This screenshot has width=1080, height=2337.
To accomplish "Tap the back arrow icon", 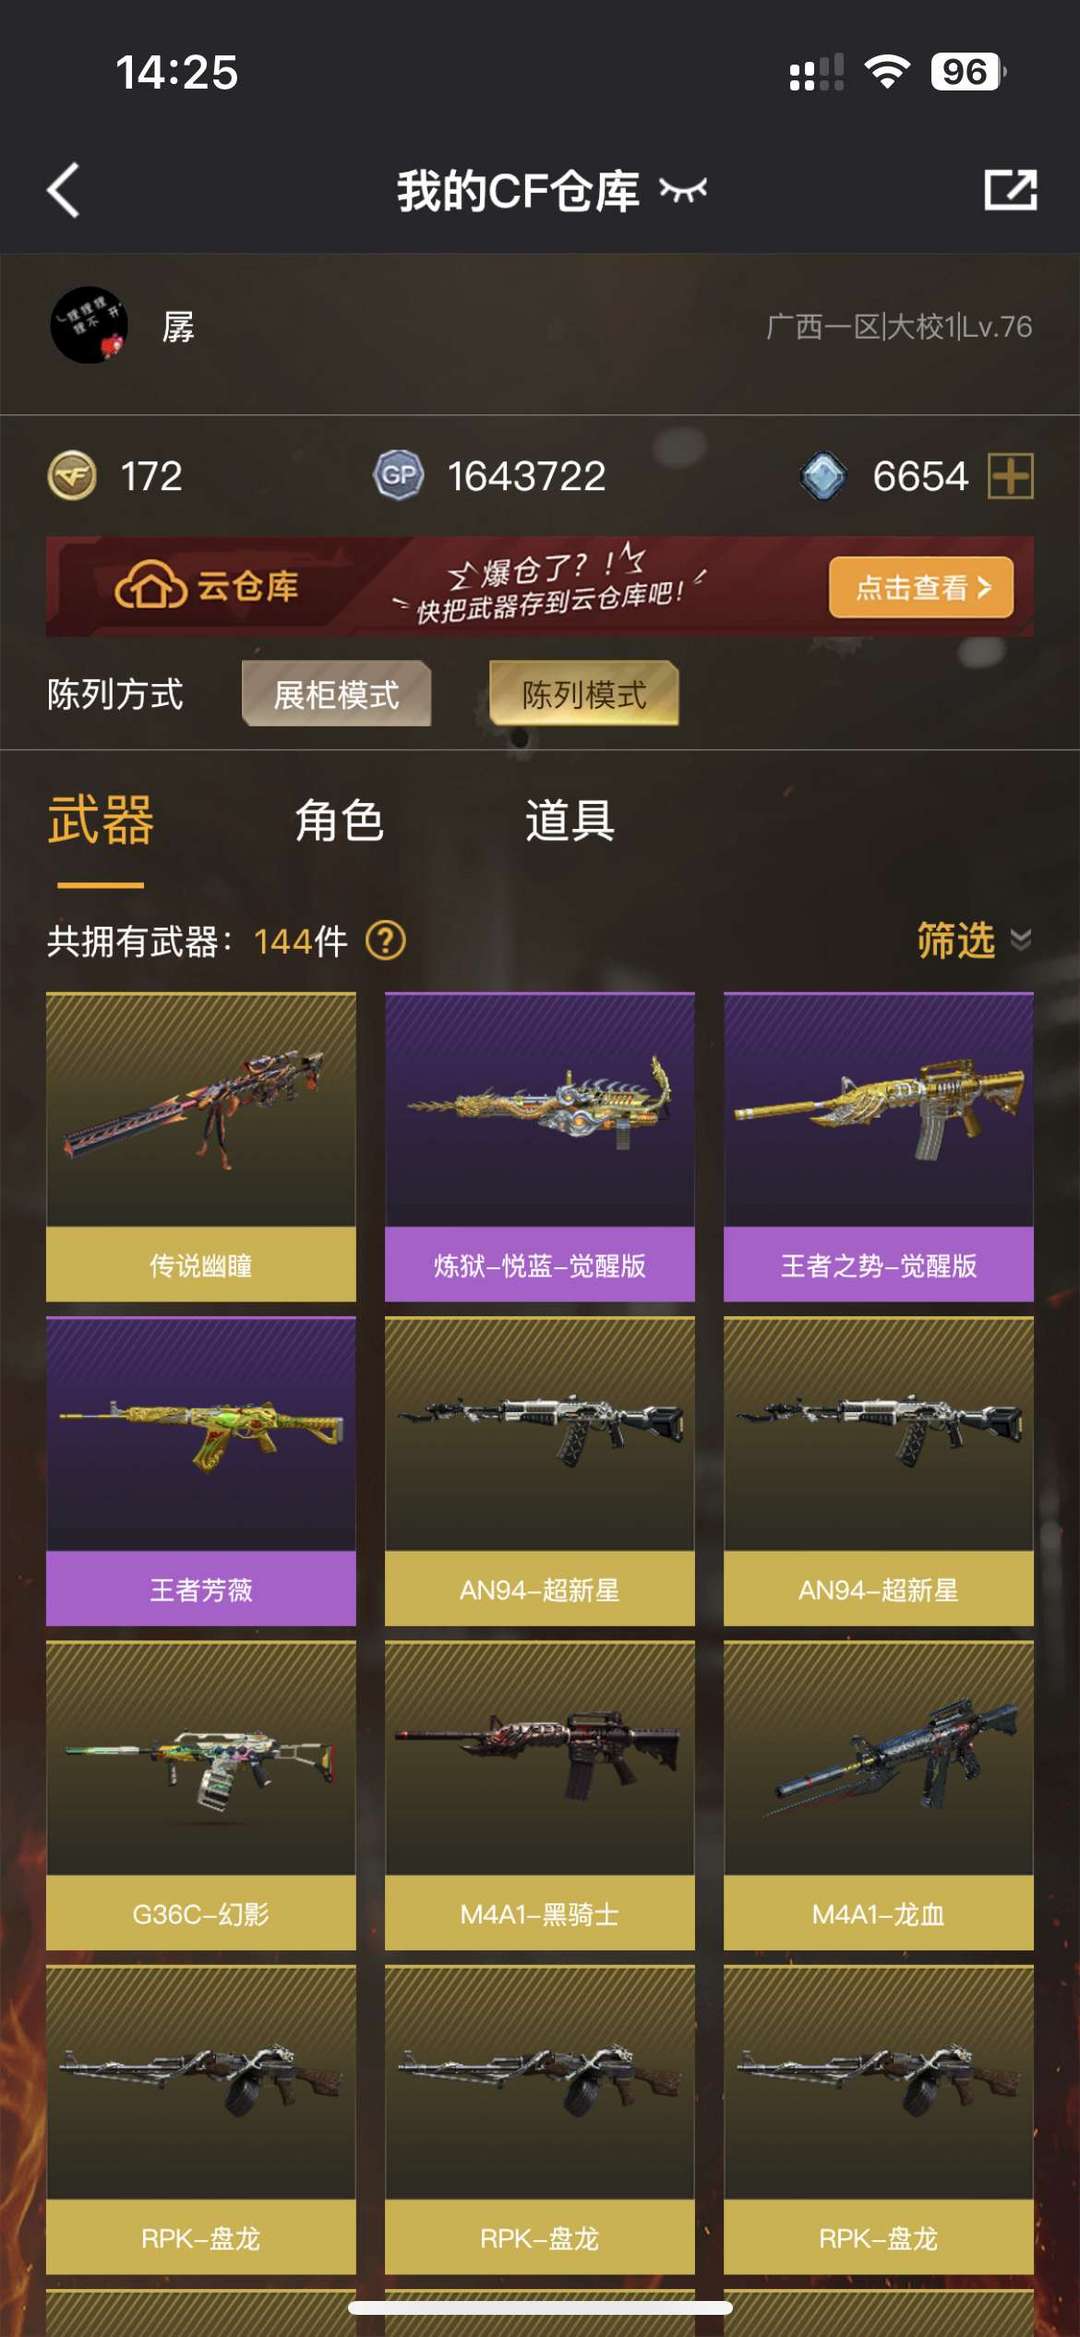I will pyautogui.click(x=63, y=190).
